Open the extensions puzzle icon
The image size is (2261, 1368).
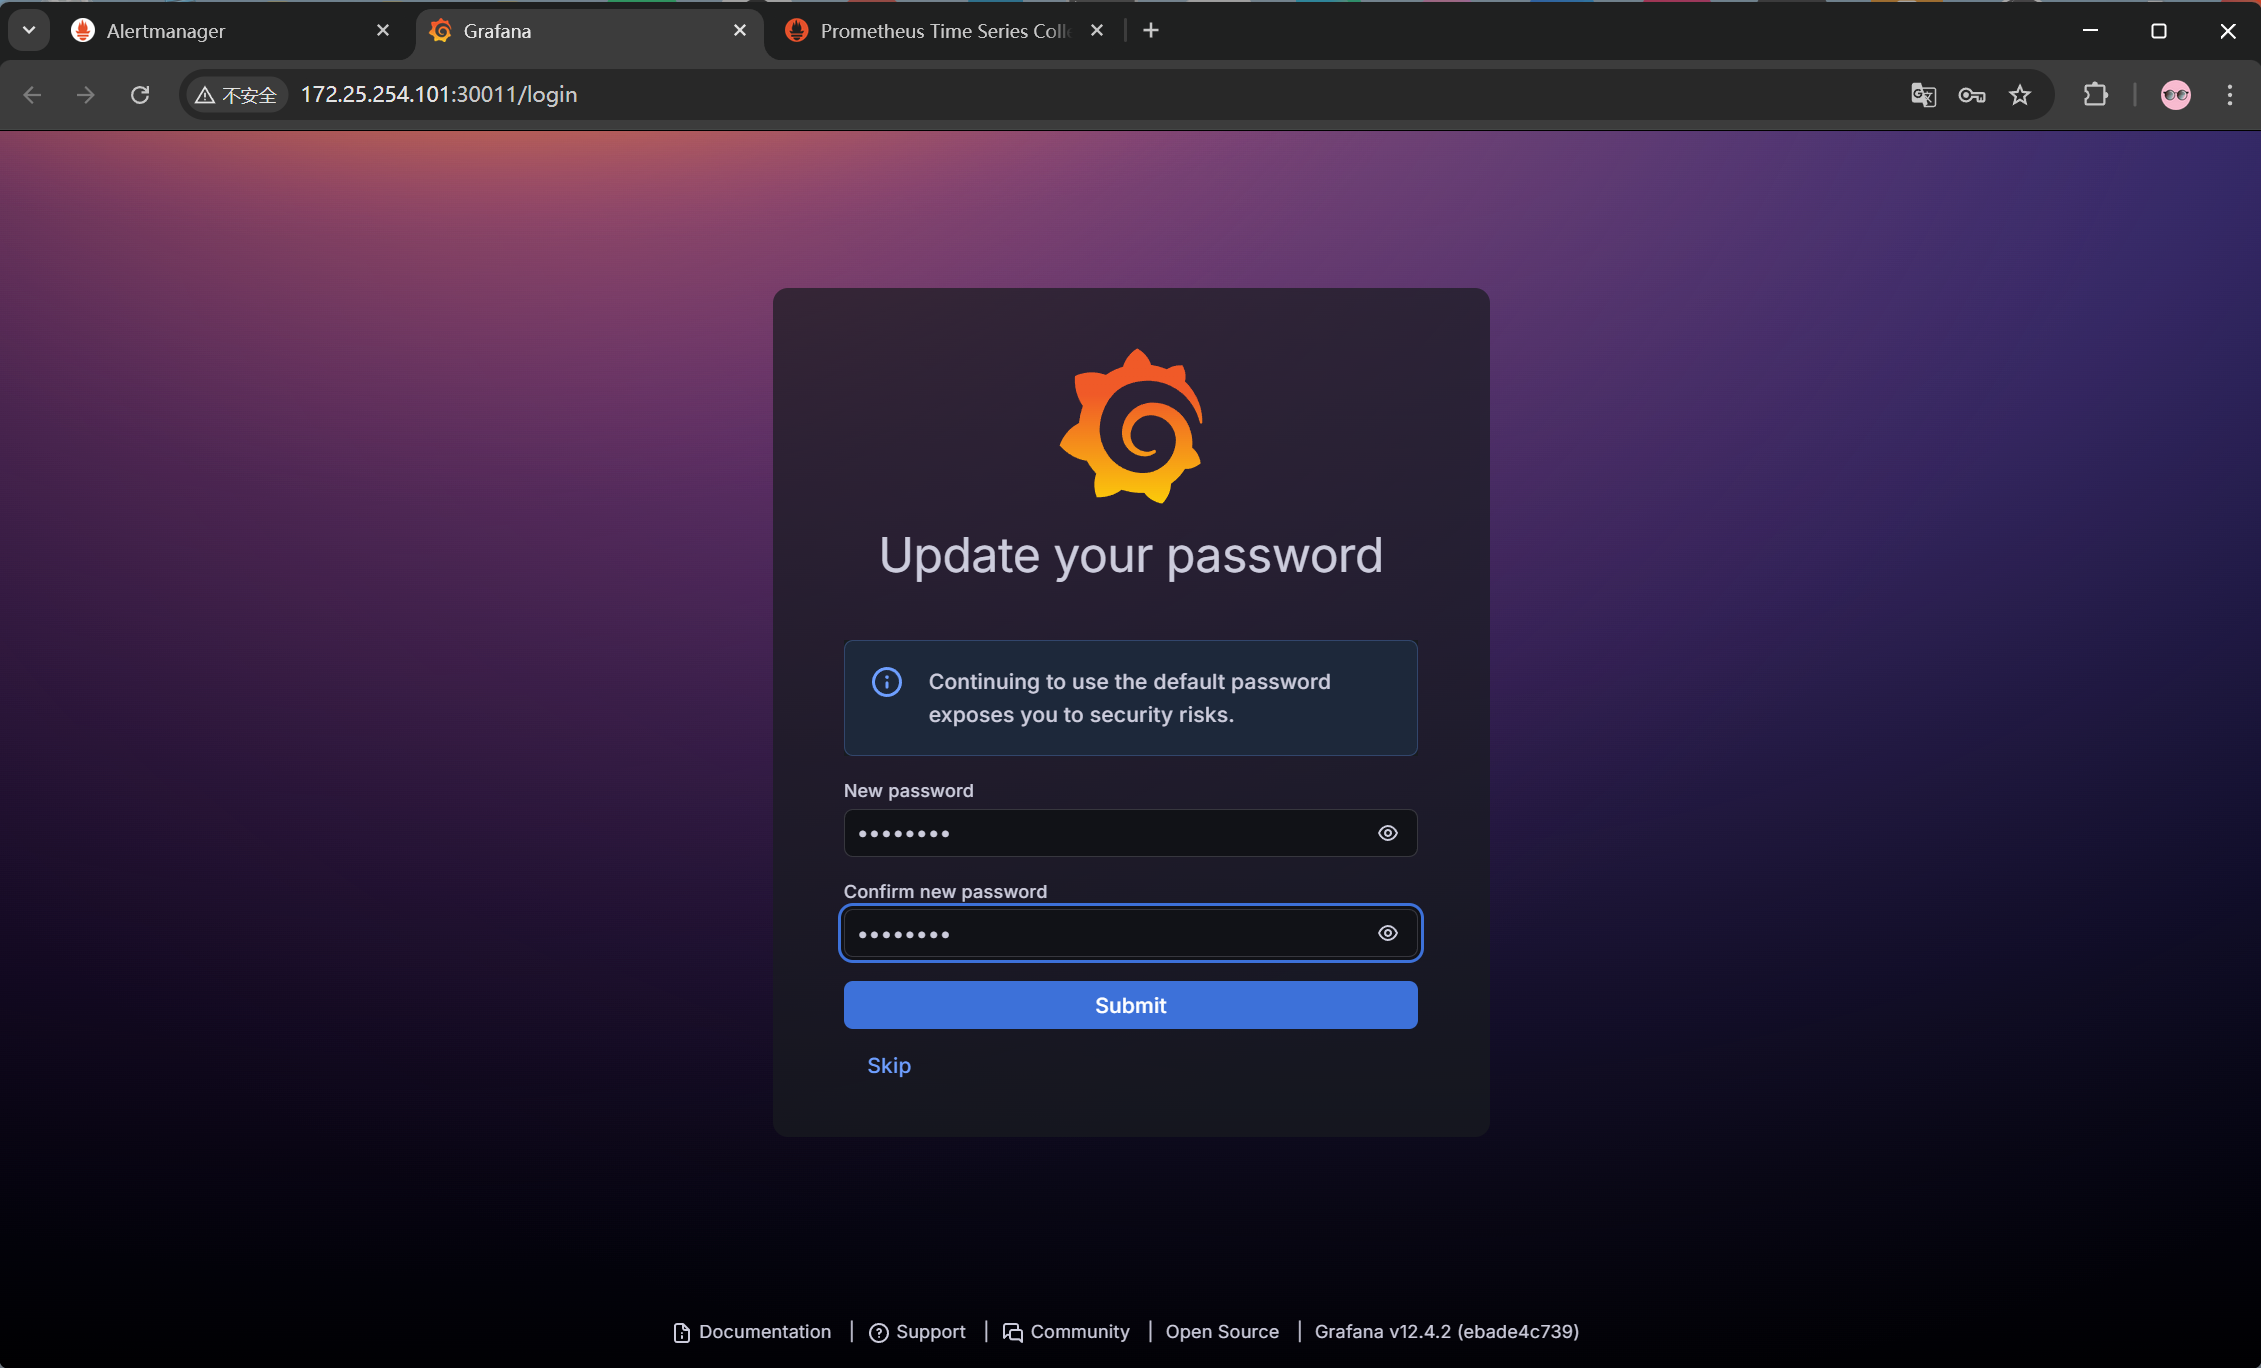point(2095,95)
